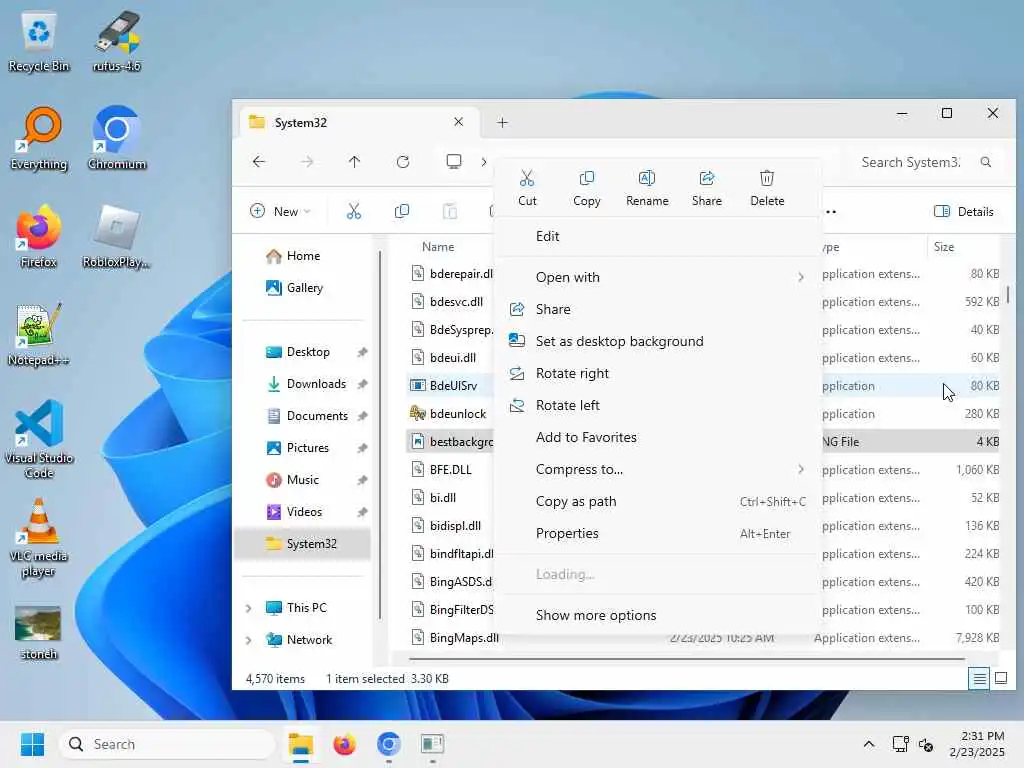
Task: Choose Edit from the context menu
Action: 656,236
